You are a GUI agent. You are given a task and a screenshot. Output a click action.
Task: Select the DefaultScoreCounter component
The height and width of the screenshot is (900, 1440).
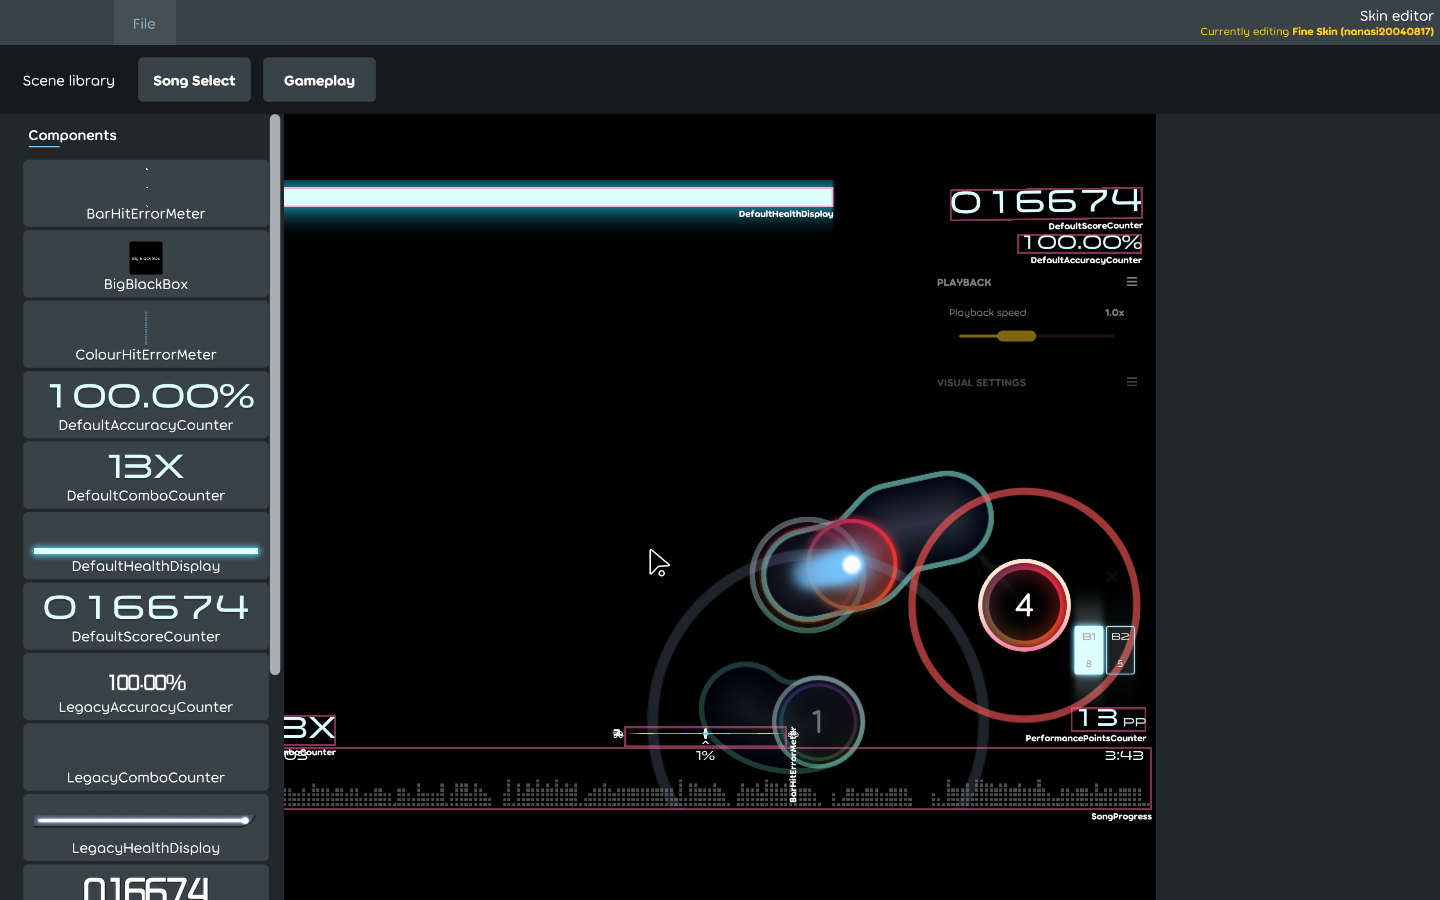coord(145,615)
